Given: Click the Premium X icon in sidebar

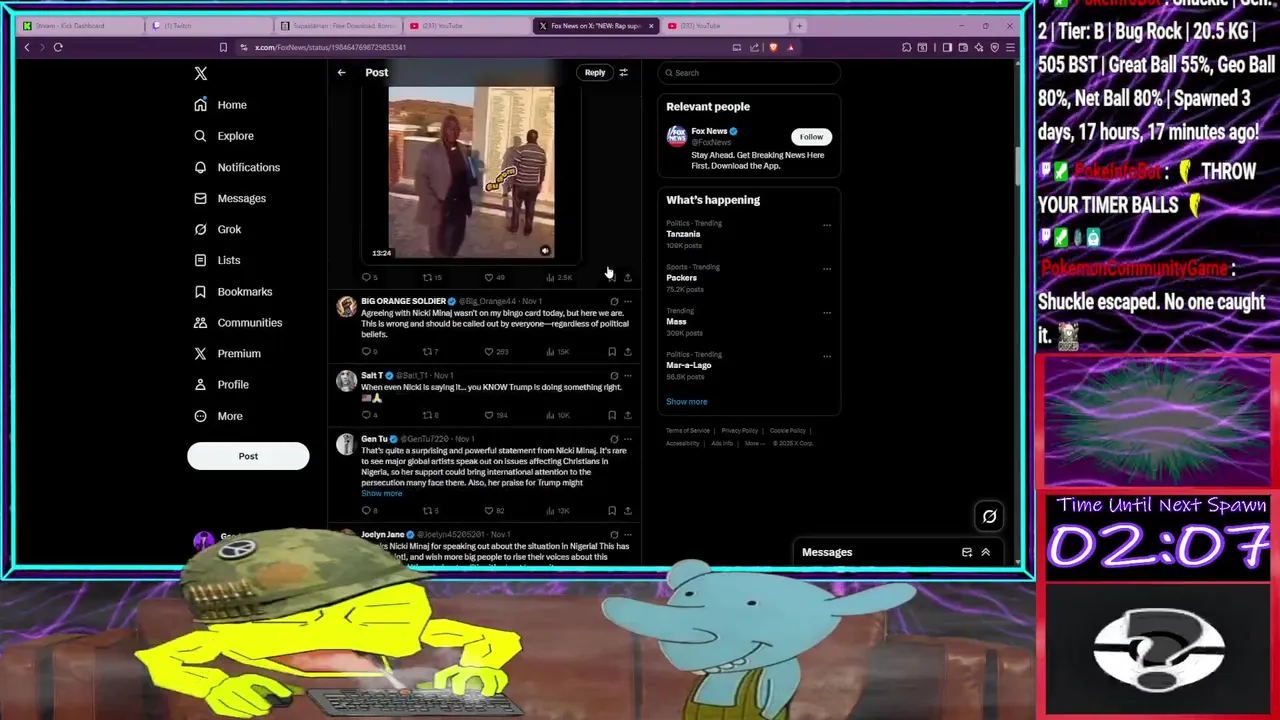Looking at the screenshot, I should [200, 353].
